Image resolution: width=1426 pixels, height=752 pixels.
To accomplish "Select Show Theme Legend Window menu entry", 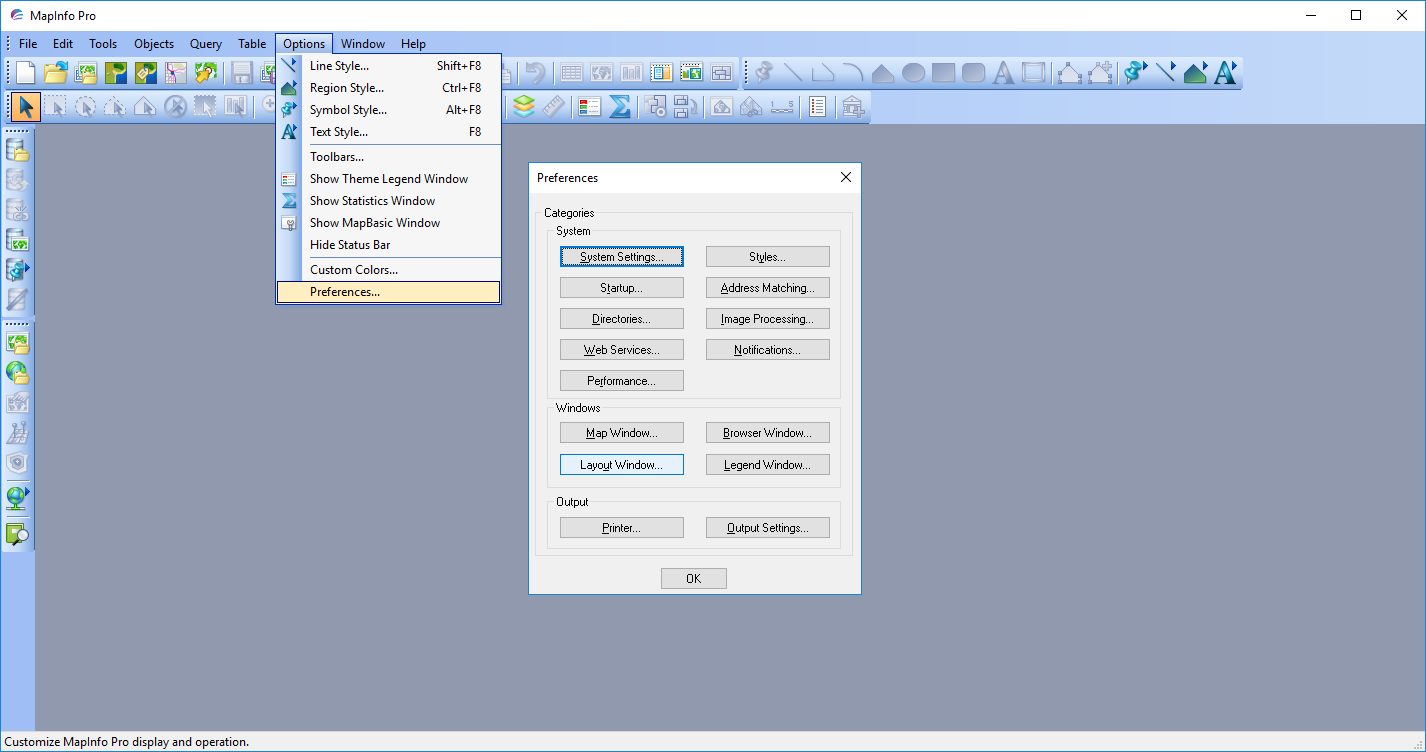I will coord(388,179).
